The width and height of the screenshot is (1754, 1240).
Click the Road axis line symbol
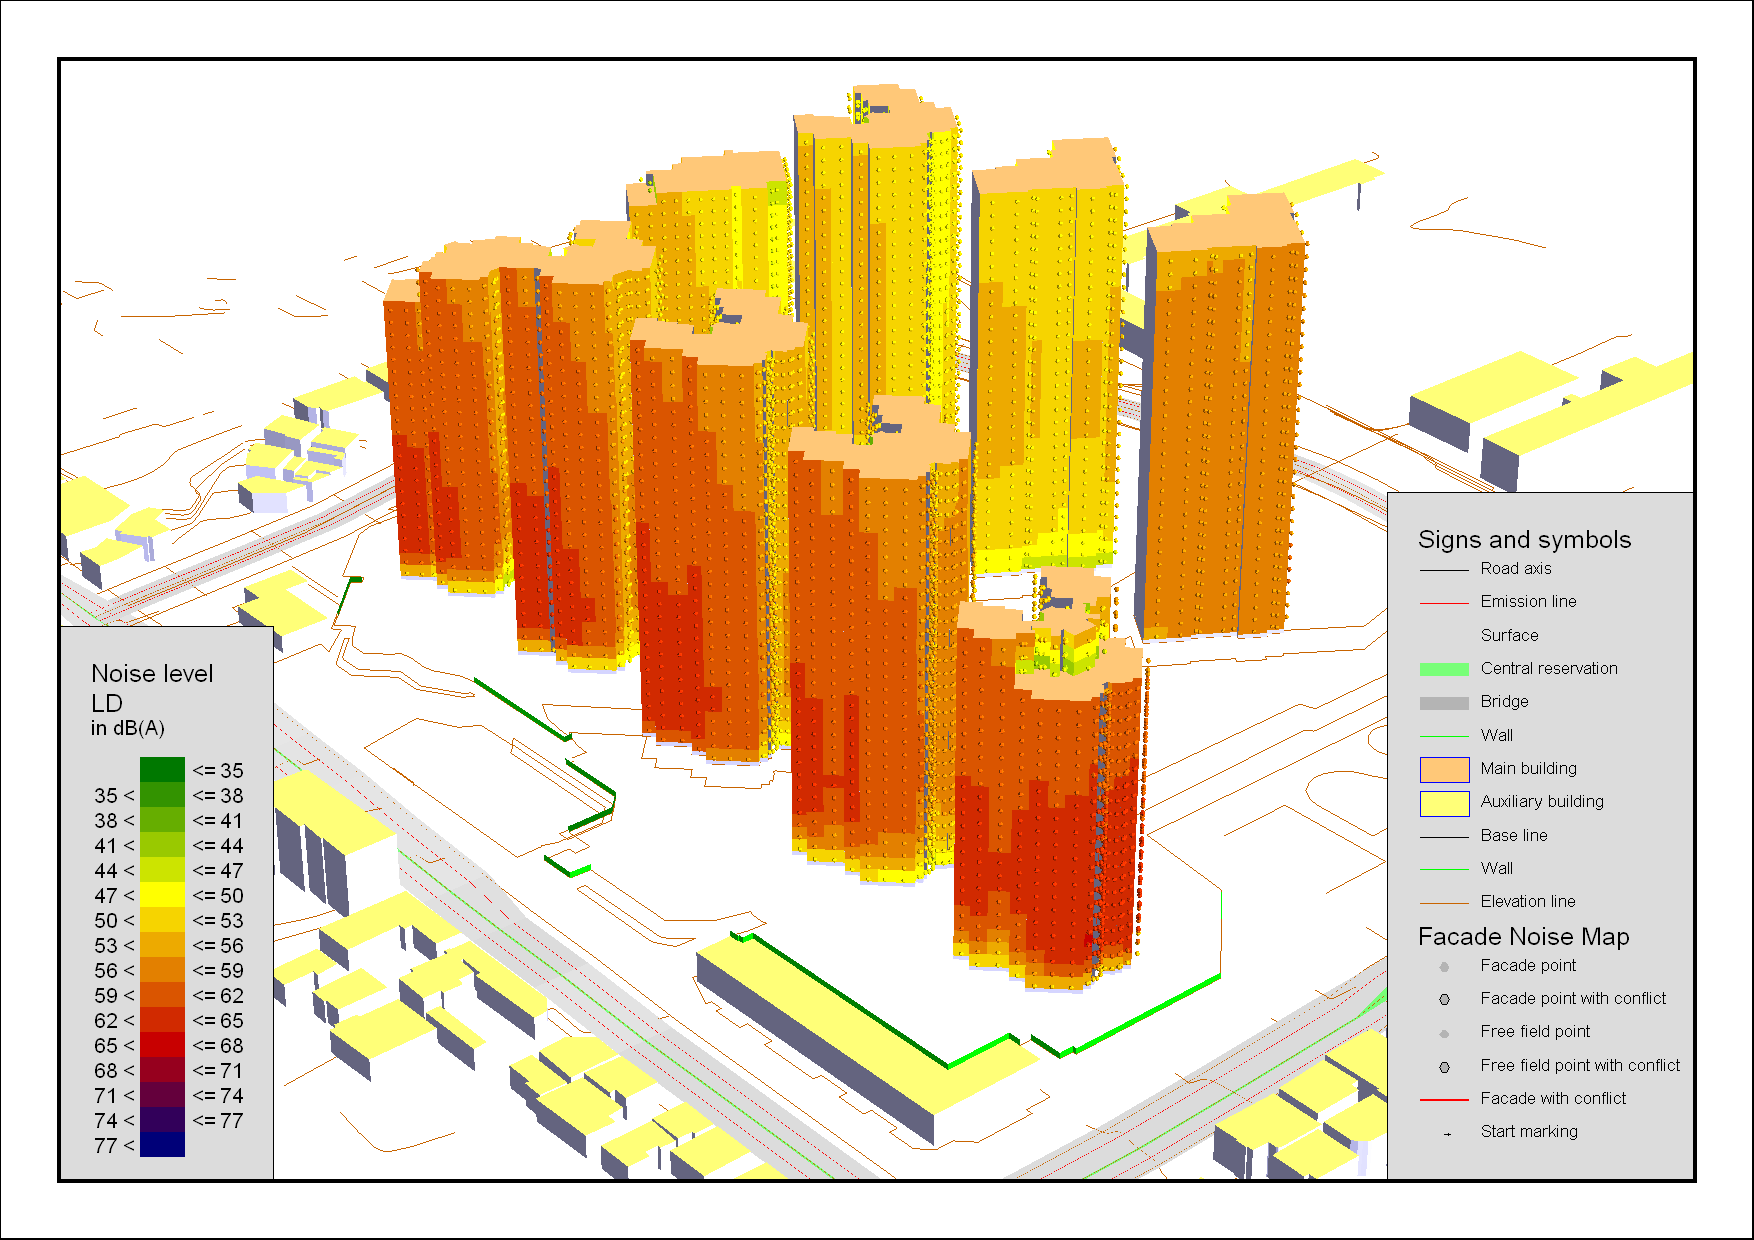1444,570
